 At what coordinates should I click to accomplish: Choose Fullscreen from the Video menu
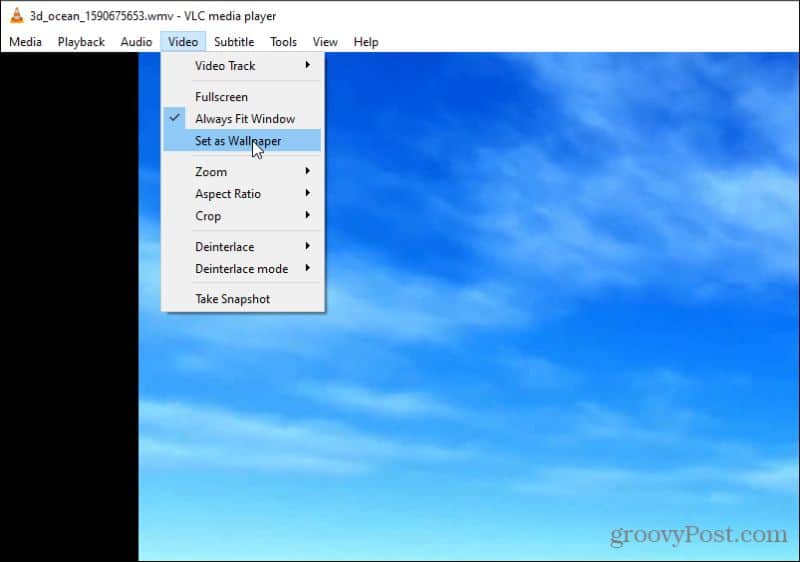(242, 97)
